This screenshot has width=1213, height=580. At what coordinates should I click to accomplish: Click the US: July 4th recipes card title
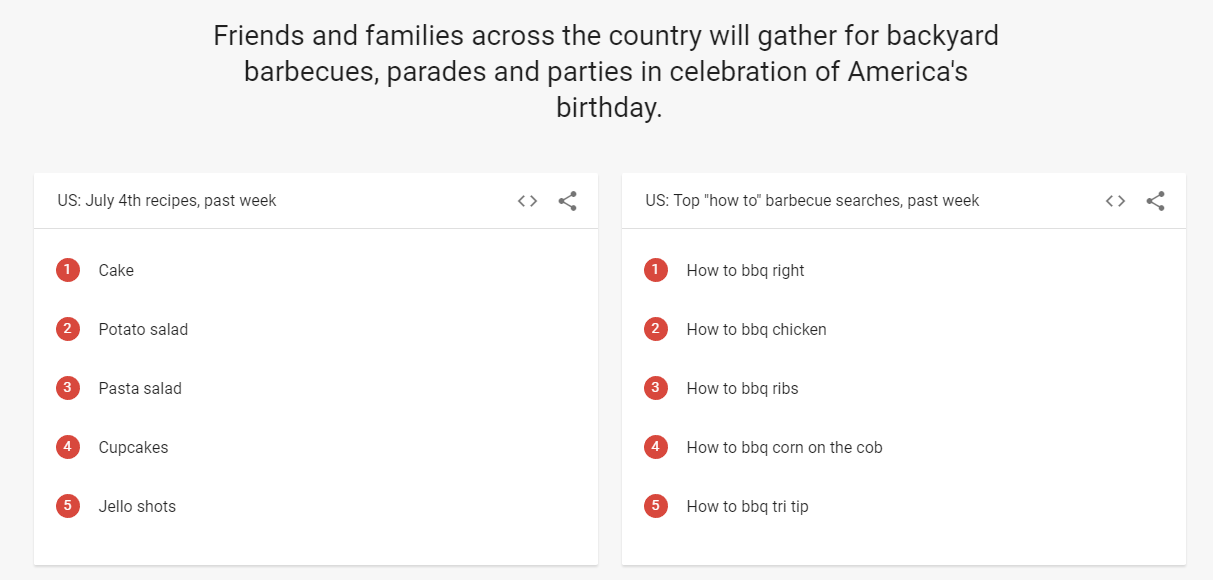[x=167, y=201]
